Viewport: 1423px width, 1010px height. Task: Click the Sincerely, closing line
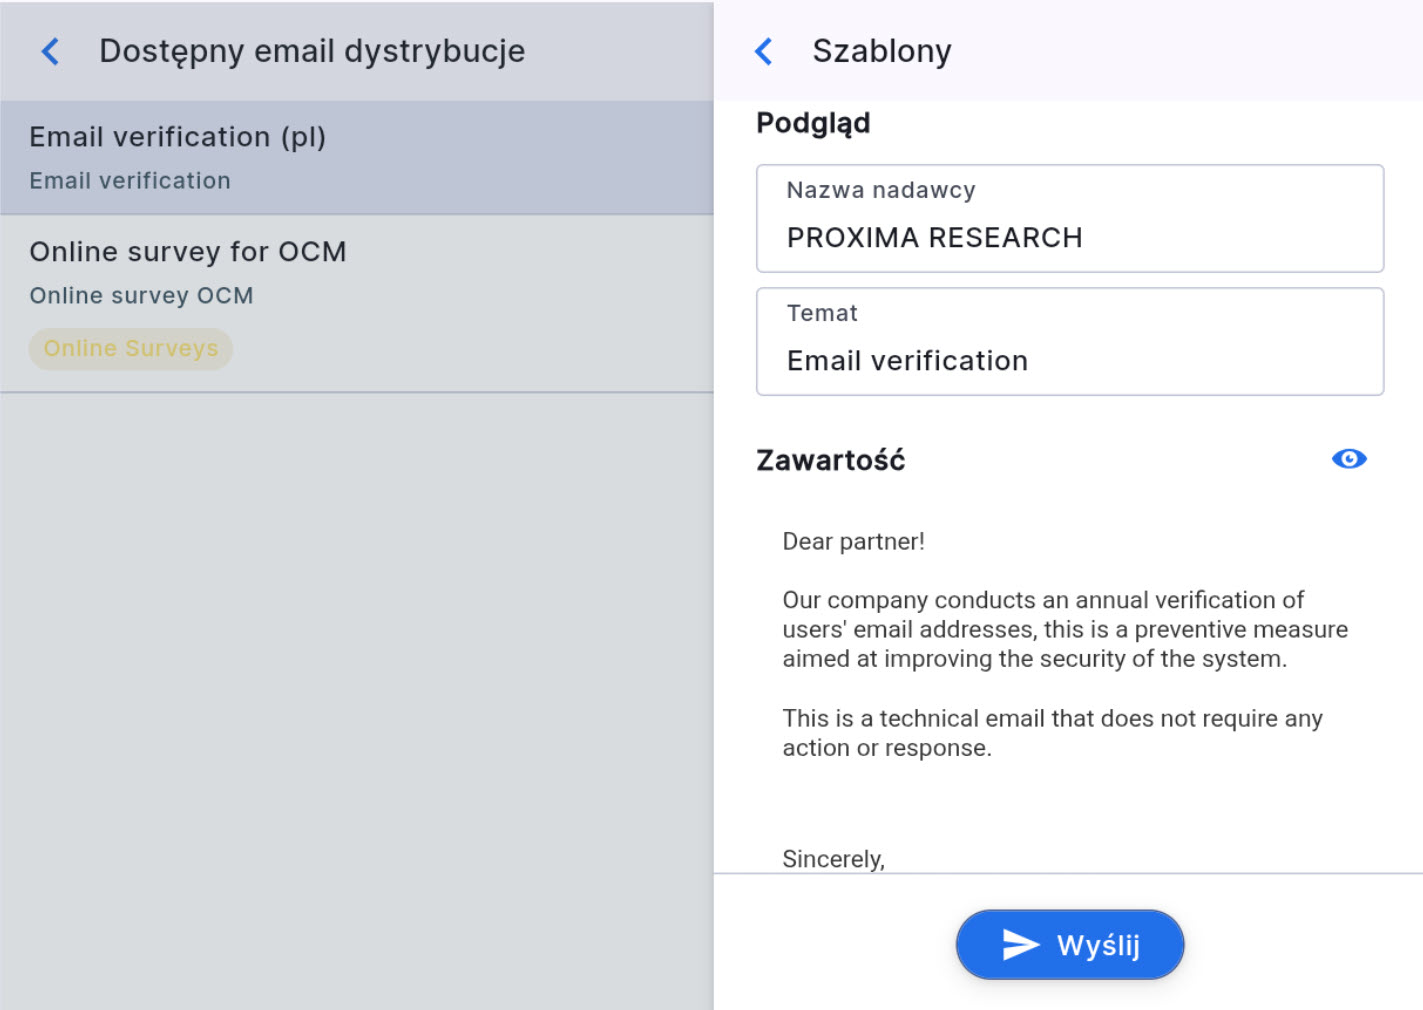click(833, 859)
